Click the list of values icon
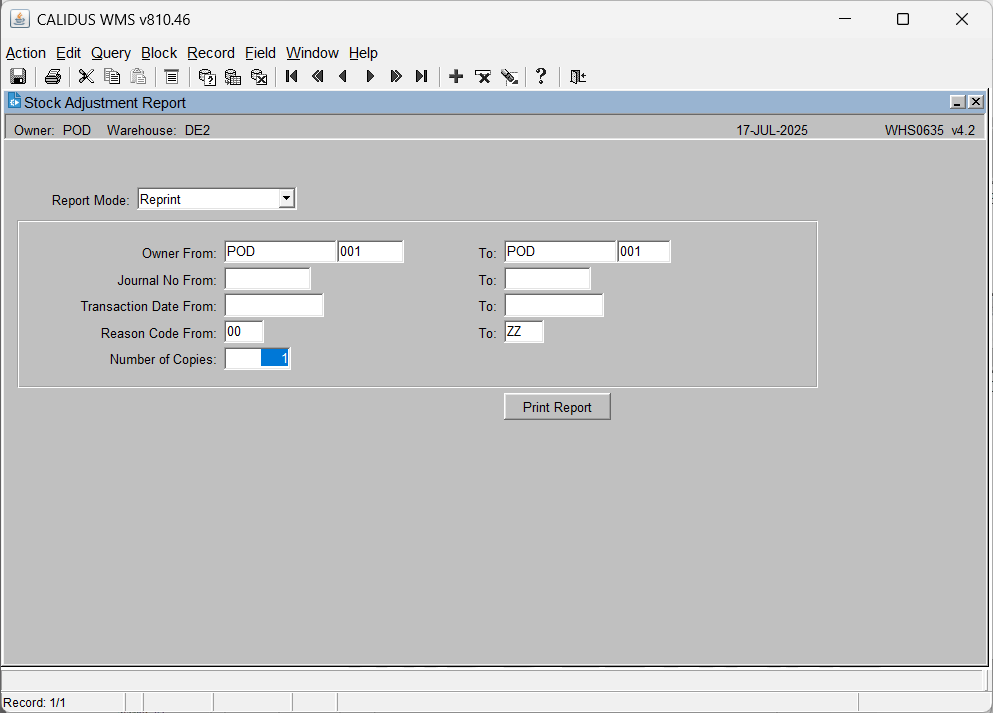This screenshot has width=993, height=713. (172, 77)
